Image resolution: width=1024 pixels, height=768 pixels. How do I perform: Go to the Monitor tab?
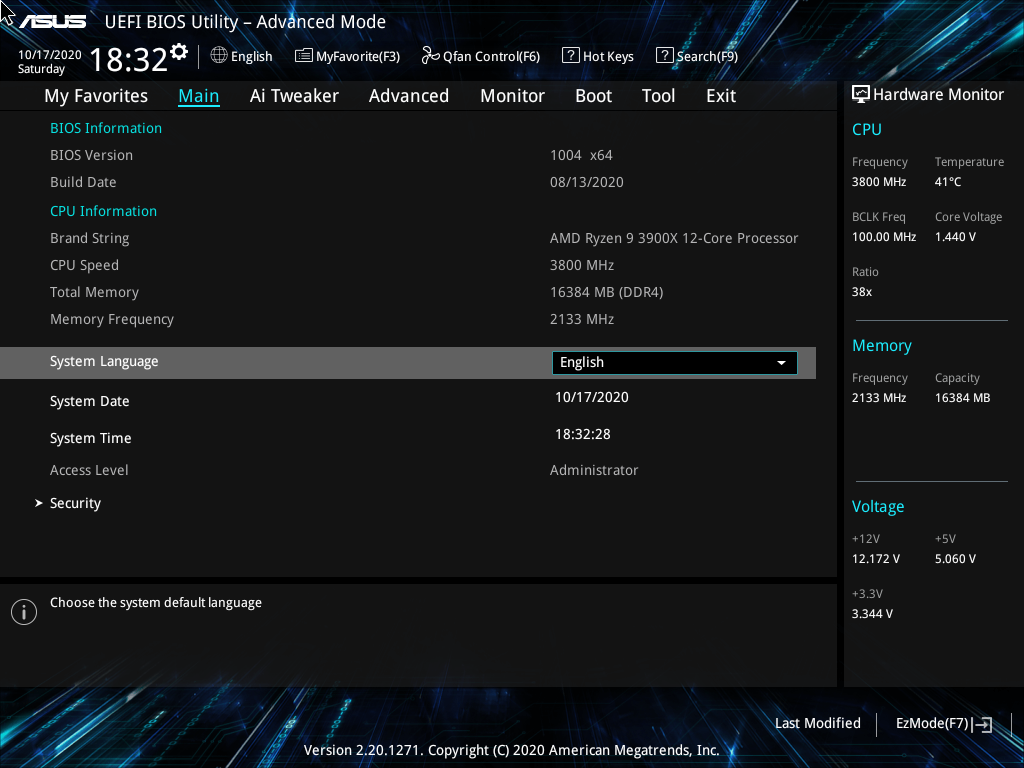click(x=513, y=96)
